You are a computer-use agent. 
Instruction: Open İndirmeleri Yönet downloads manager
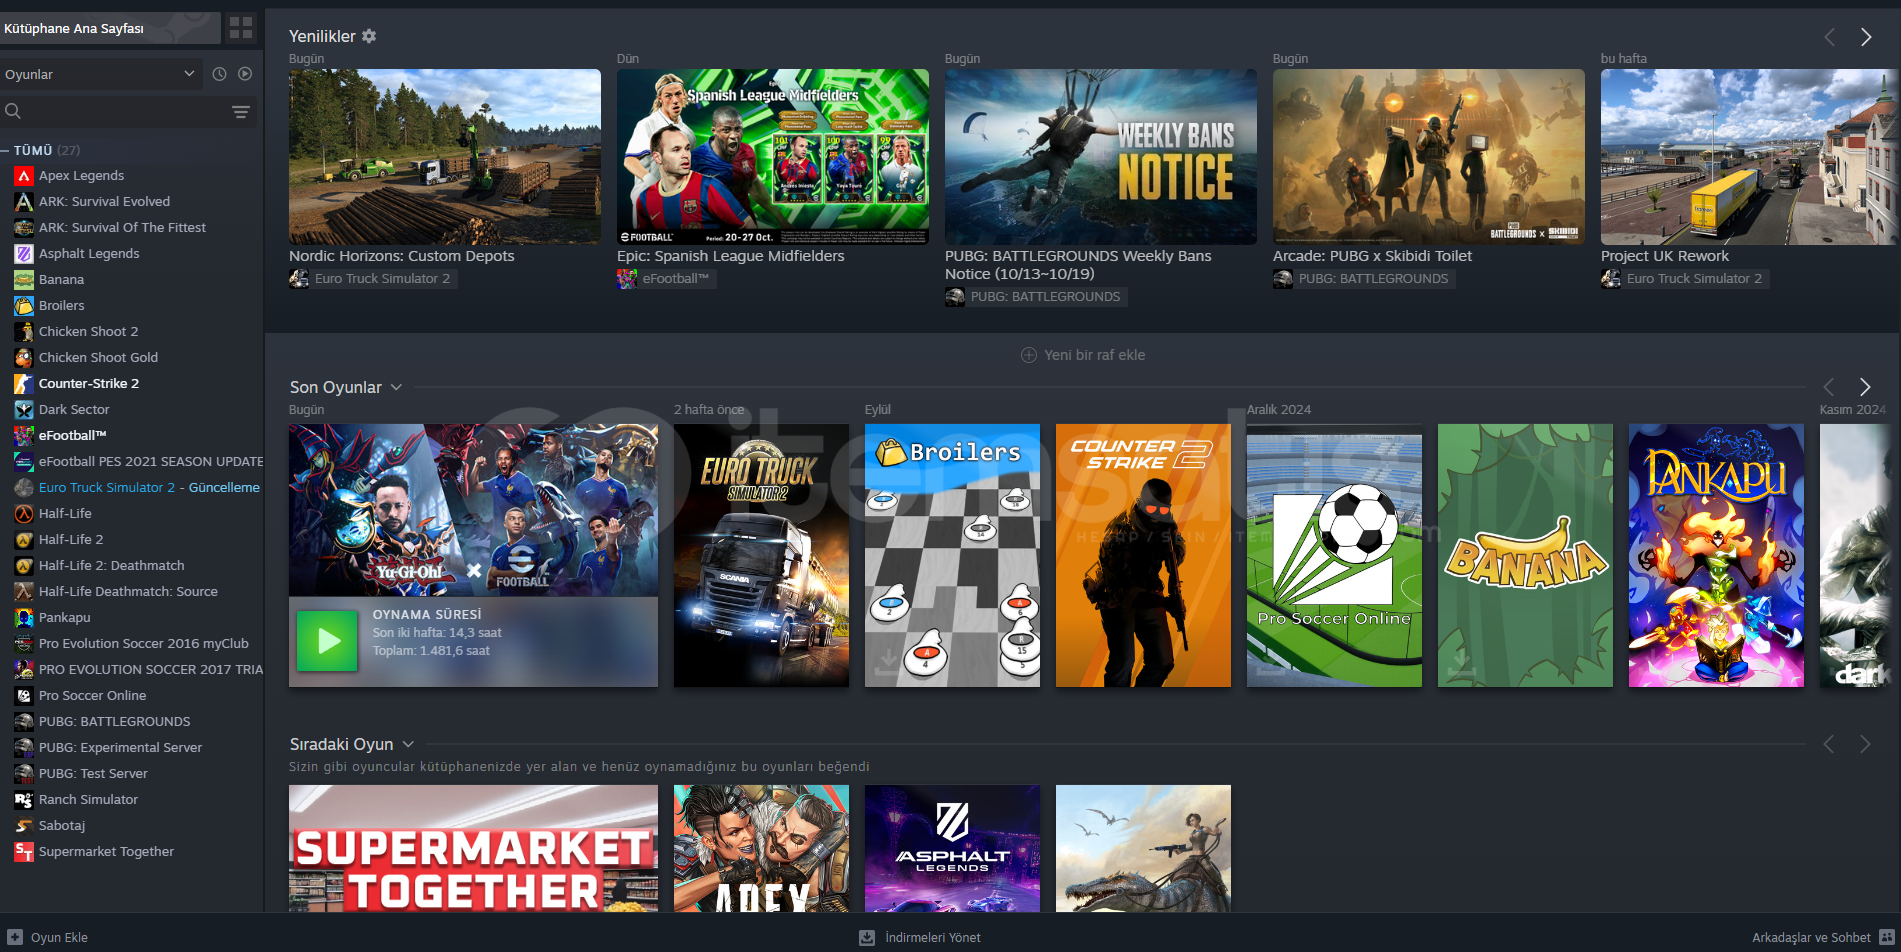point(921,937)
